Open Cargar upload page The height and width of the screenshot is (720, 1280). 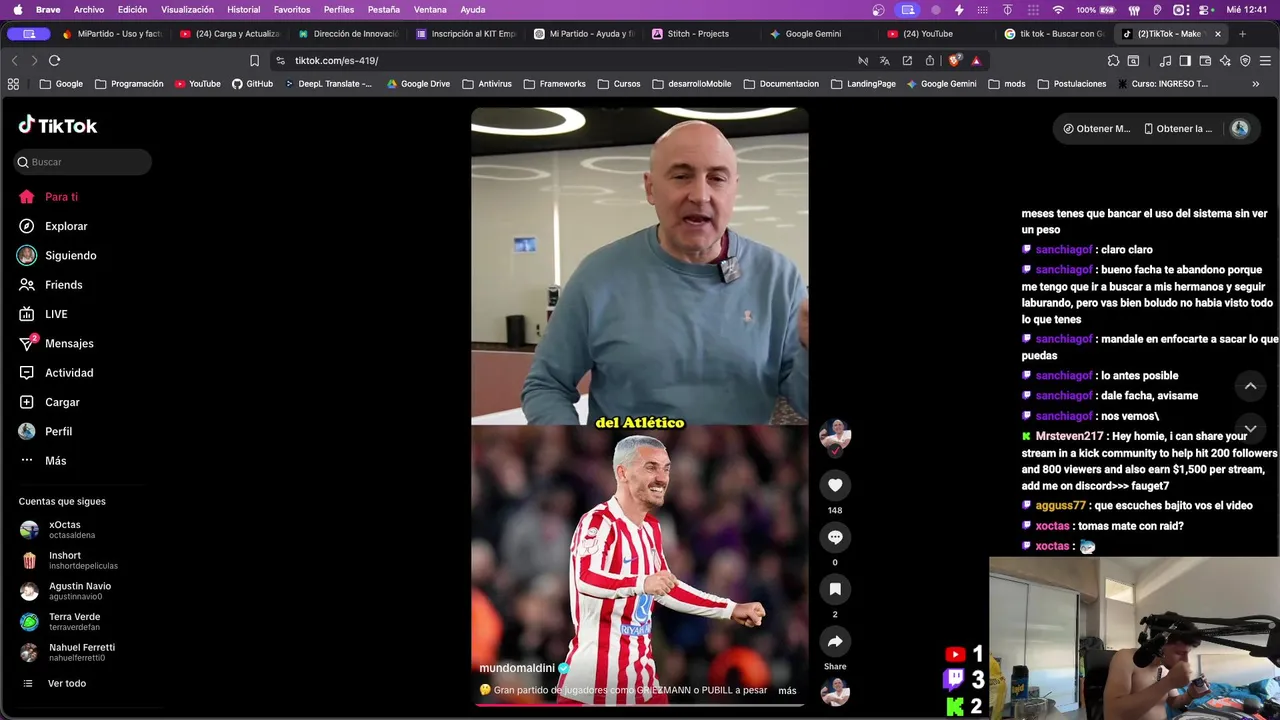[x=62, y=402]
